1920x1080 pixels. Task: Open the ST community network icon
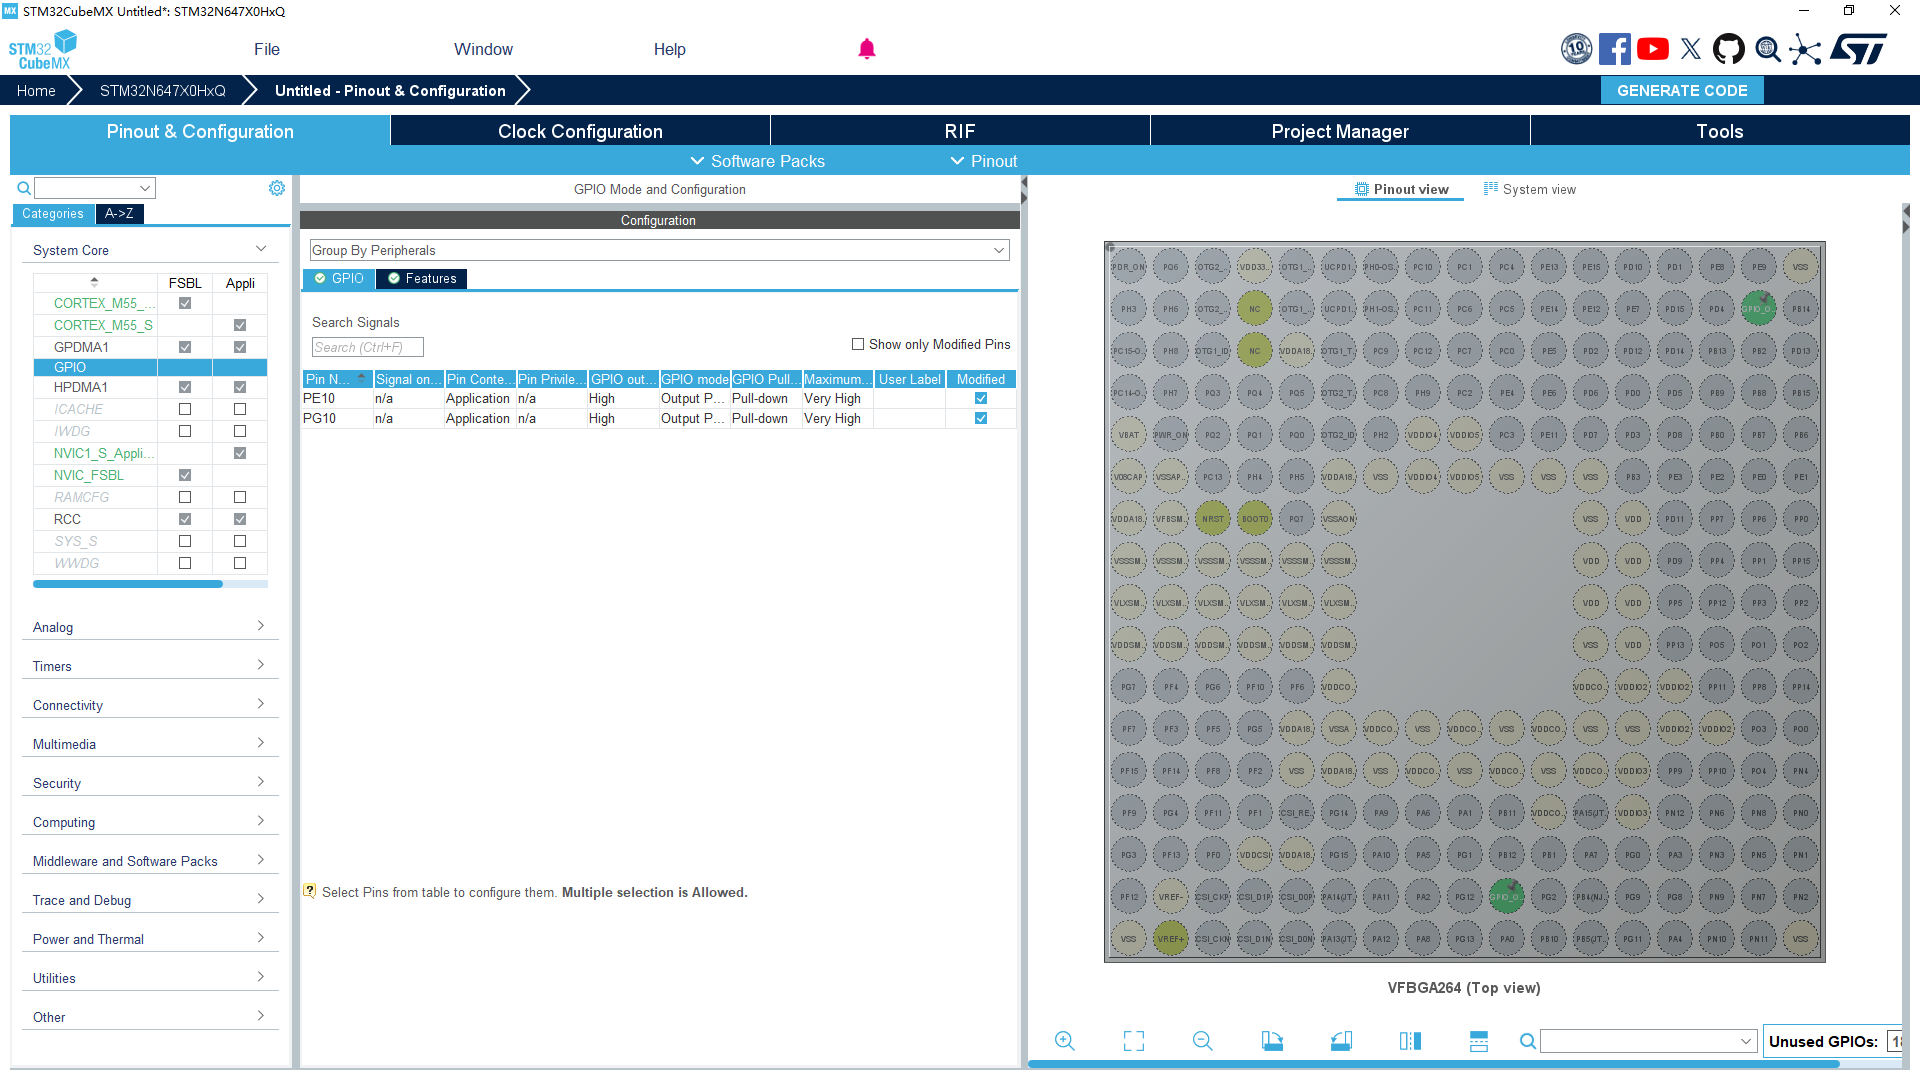click(x=1805, y=49)
